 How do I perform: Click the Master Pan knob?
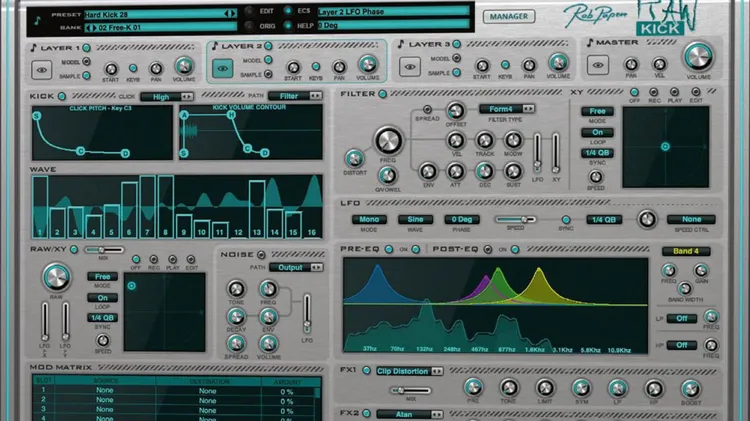point(631,64)
